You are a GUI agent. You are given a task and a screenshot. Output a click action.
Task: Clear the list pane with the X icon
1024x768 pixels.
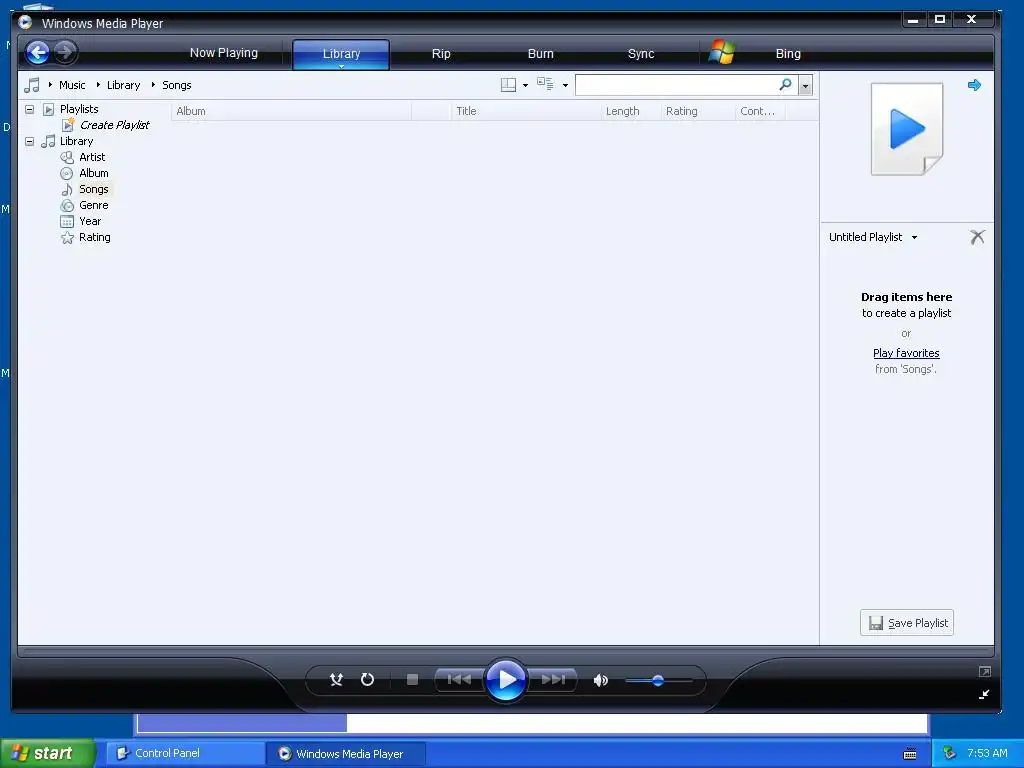pos(977,237)
